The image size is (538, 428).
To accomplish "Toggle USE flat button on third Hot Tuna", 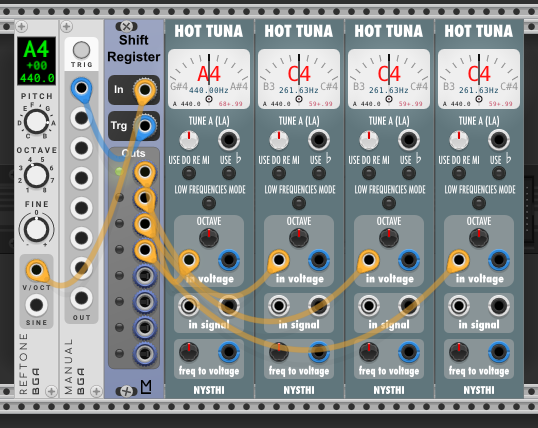I will click(x=409, y=173).
